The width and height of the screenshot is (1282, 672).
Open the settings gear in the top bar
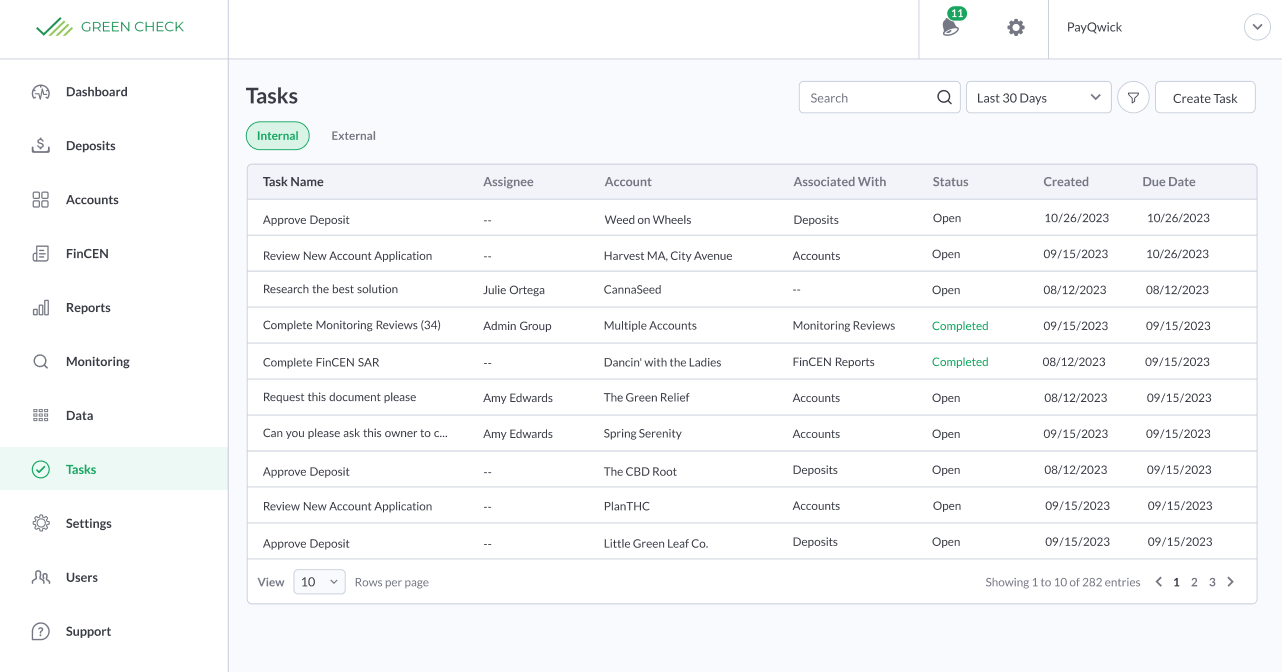1015,27
